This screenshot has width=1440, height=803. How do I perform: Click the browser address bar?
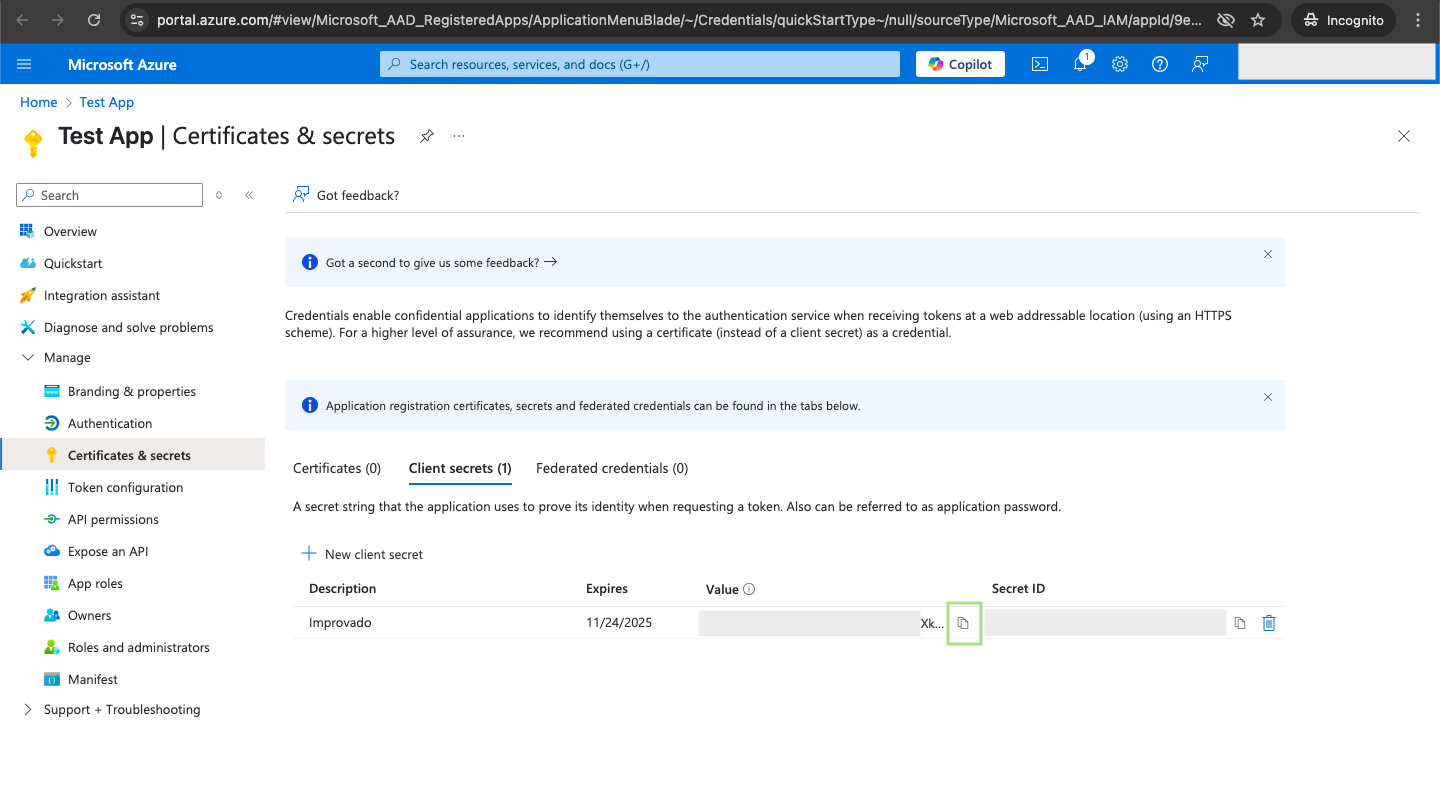click(680, 20)
